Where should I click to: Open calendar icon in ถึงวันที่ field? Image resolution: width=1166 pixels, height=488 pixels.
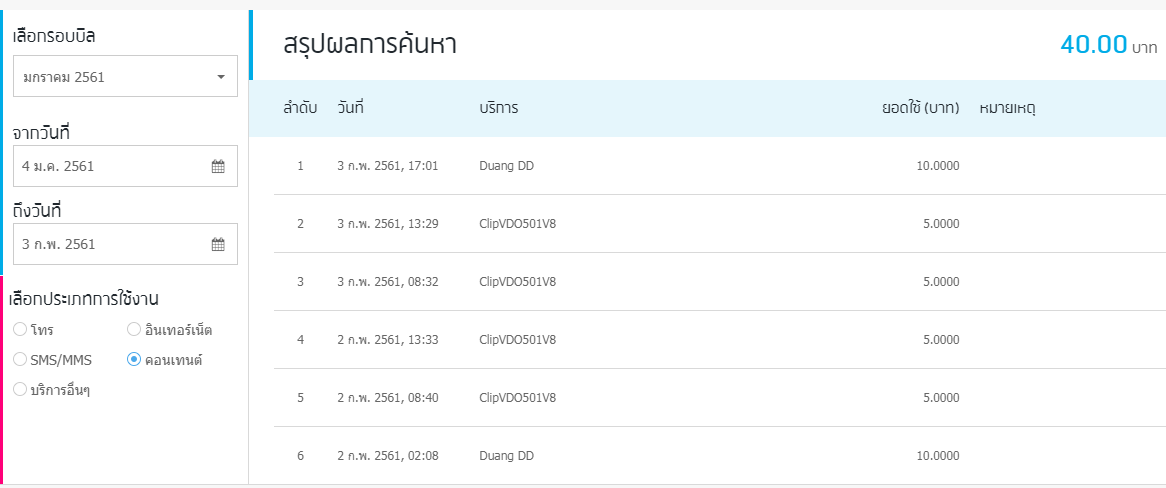pyautogui.click(x=218, y=244)
